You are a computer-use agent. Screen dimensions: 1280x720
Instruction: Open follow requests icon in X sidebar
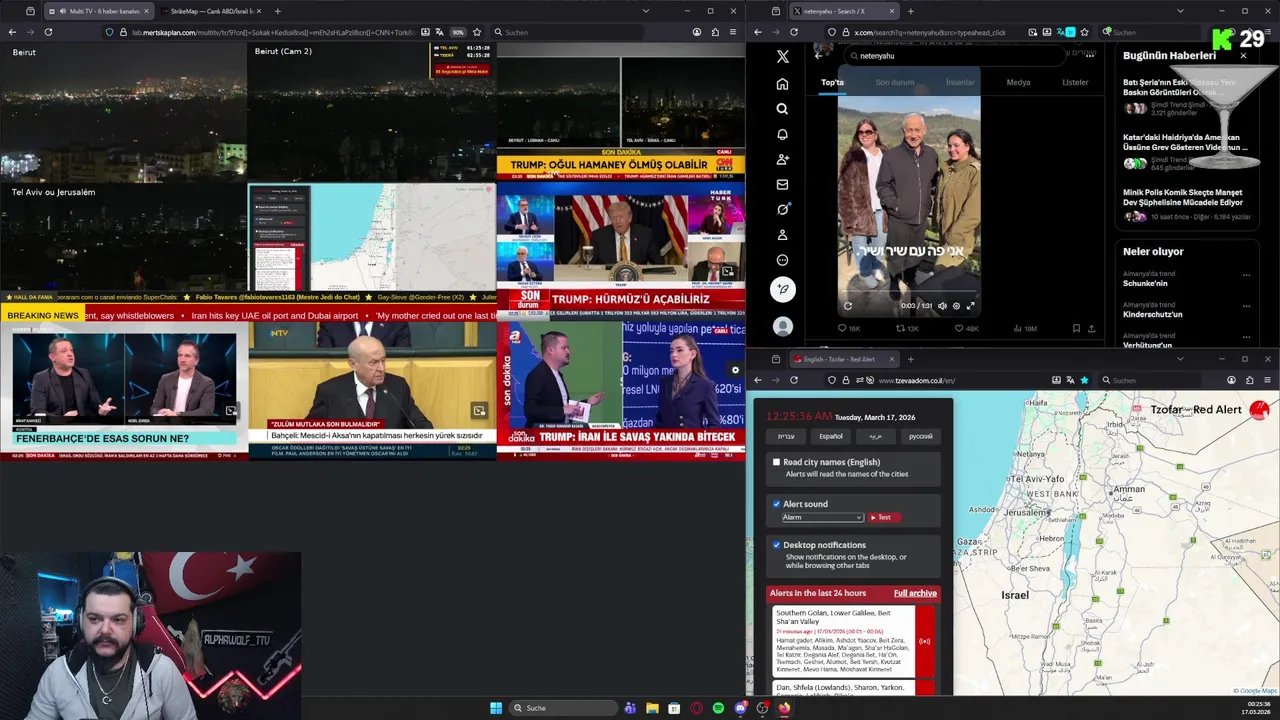(782, 159)
